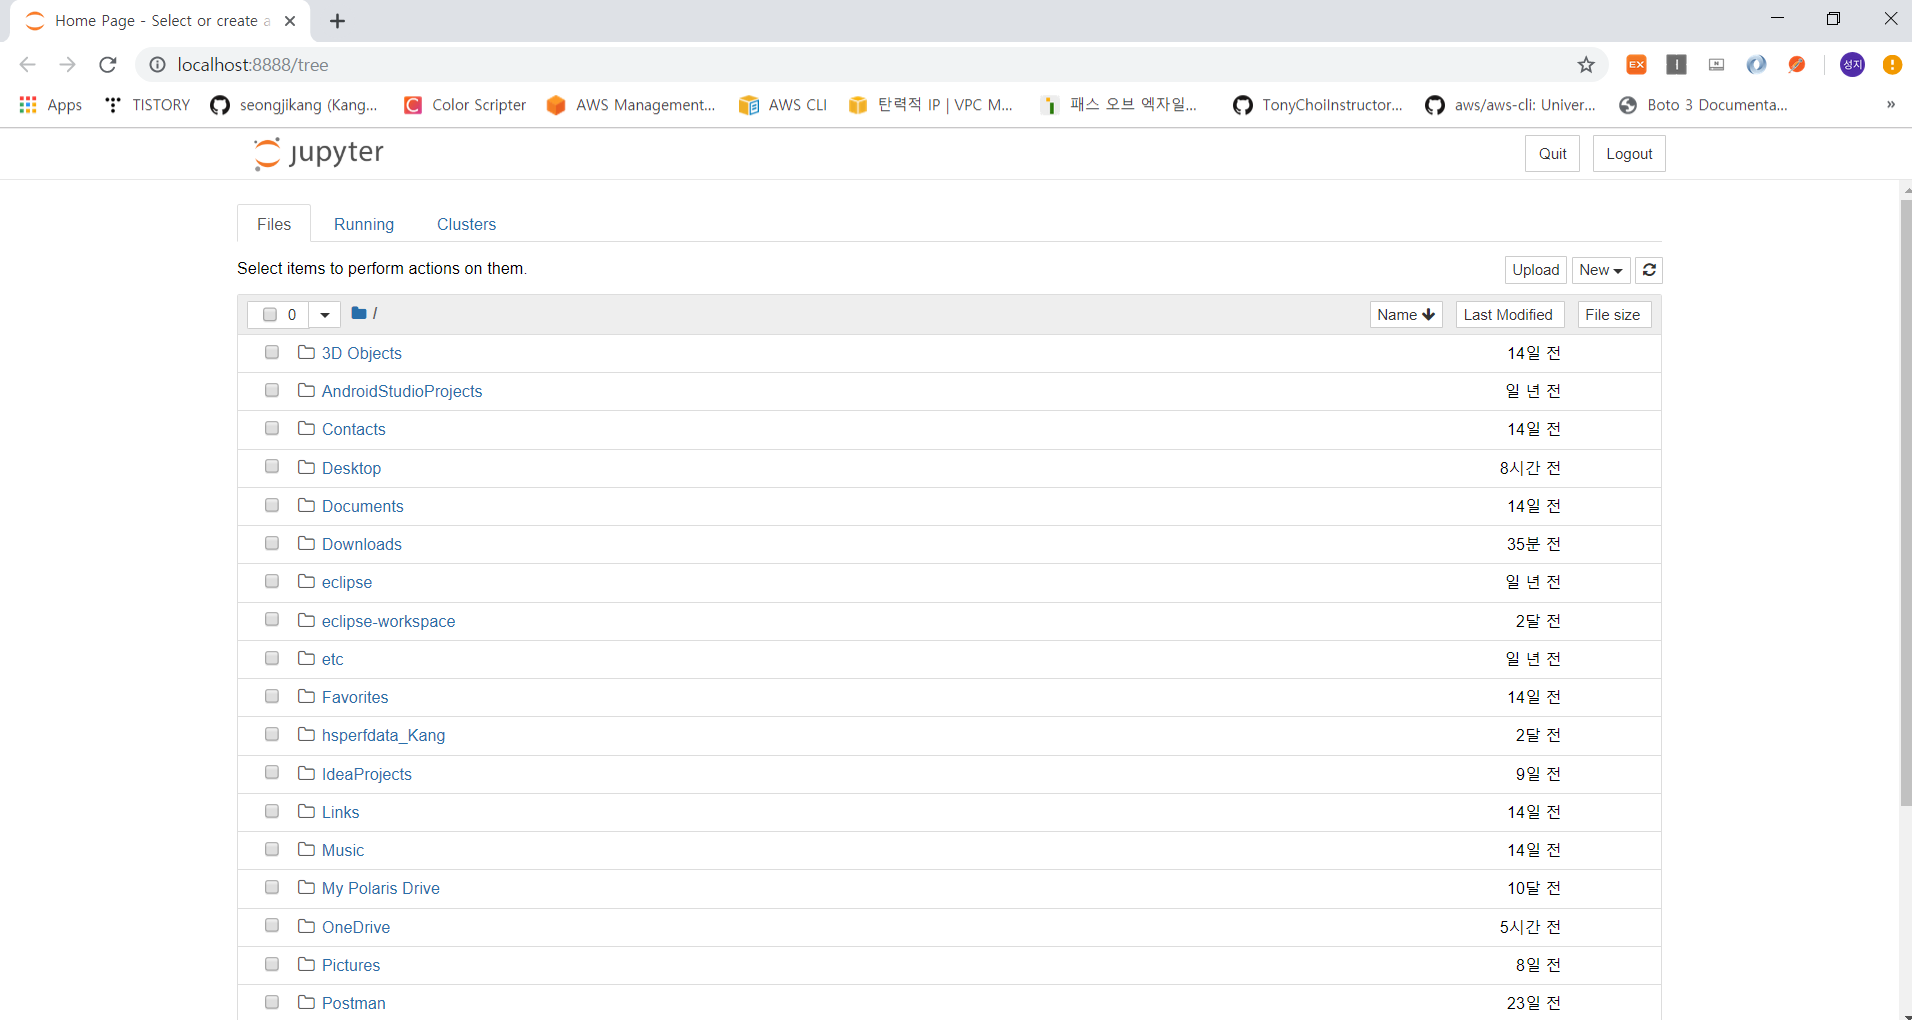Click the browser back arrow

pyautogui.click(x=28, y=65)
